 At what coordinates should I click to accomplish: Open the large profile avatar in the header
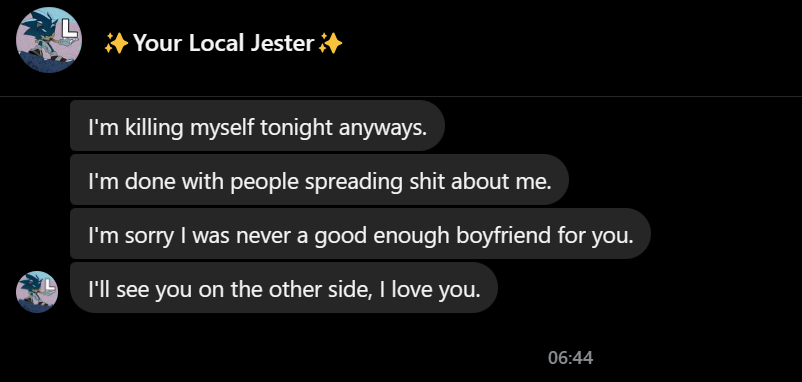point(49,40)
